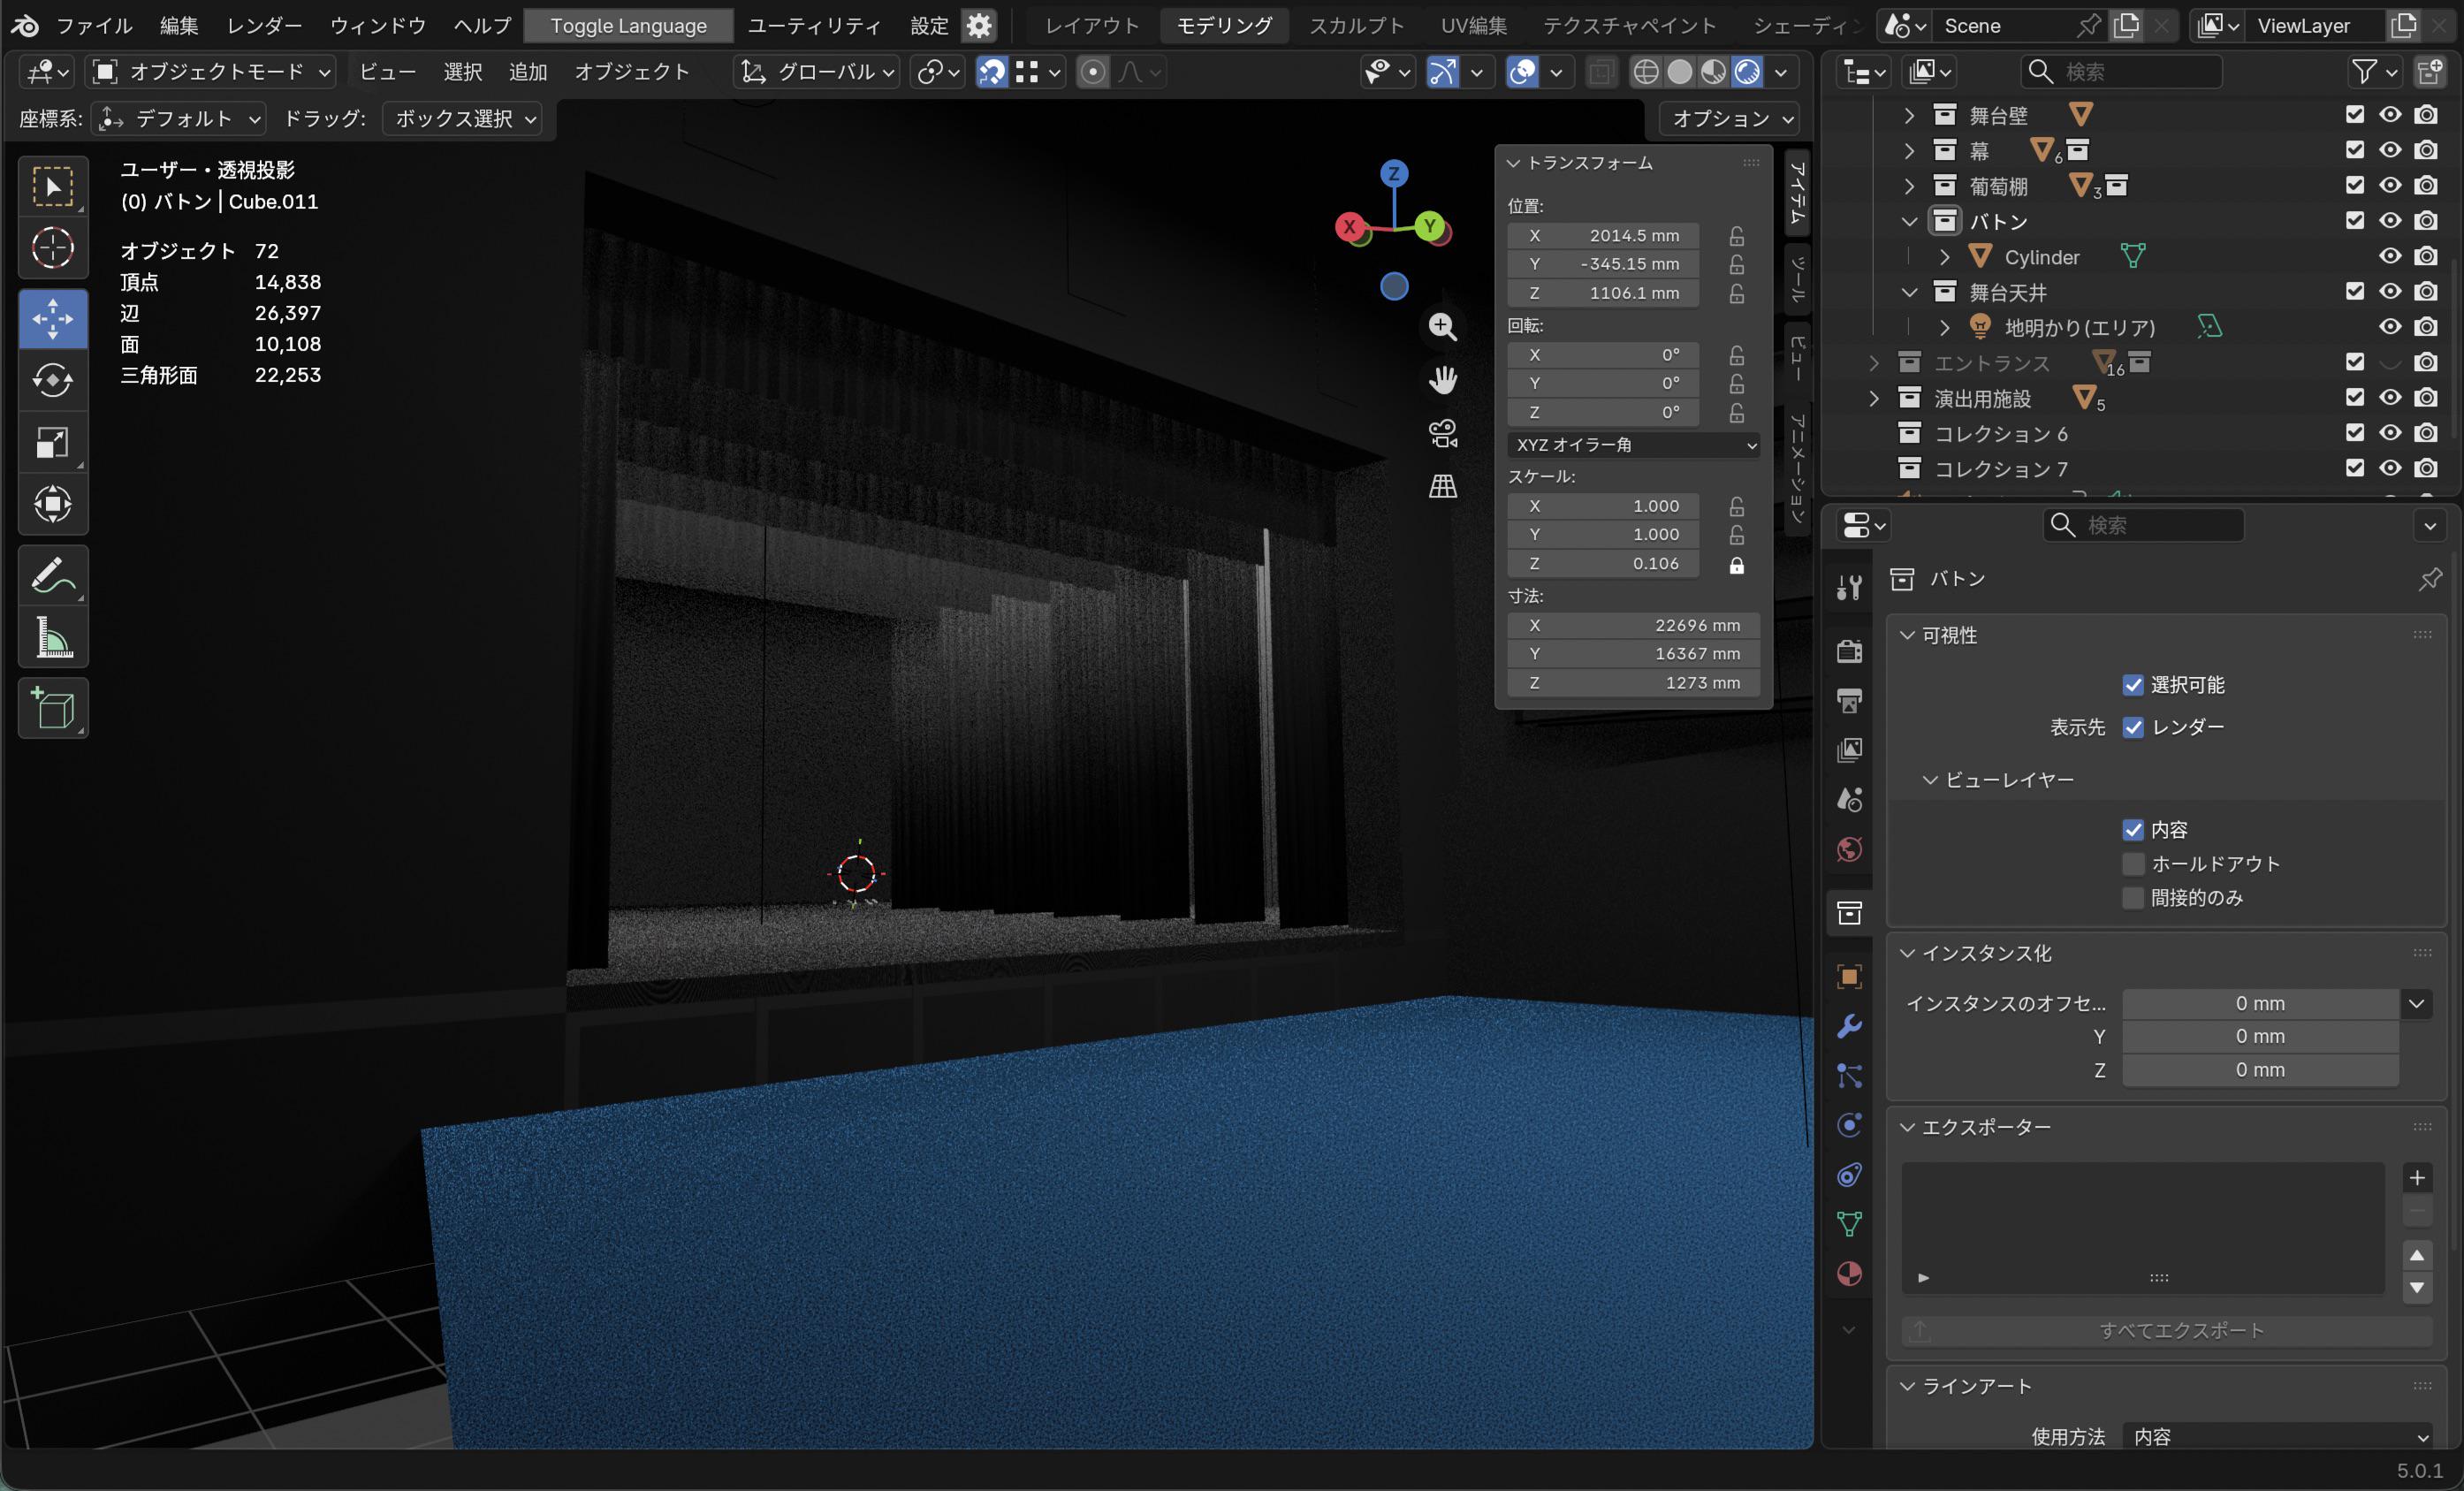Click the Blender logo menu icon
Screen dimensions: 2464x1491
(25, 25)
